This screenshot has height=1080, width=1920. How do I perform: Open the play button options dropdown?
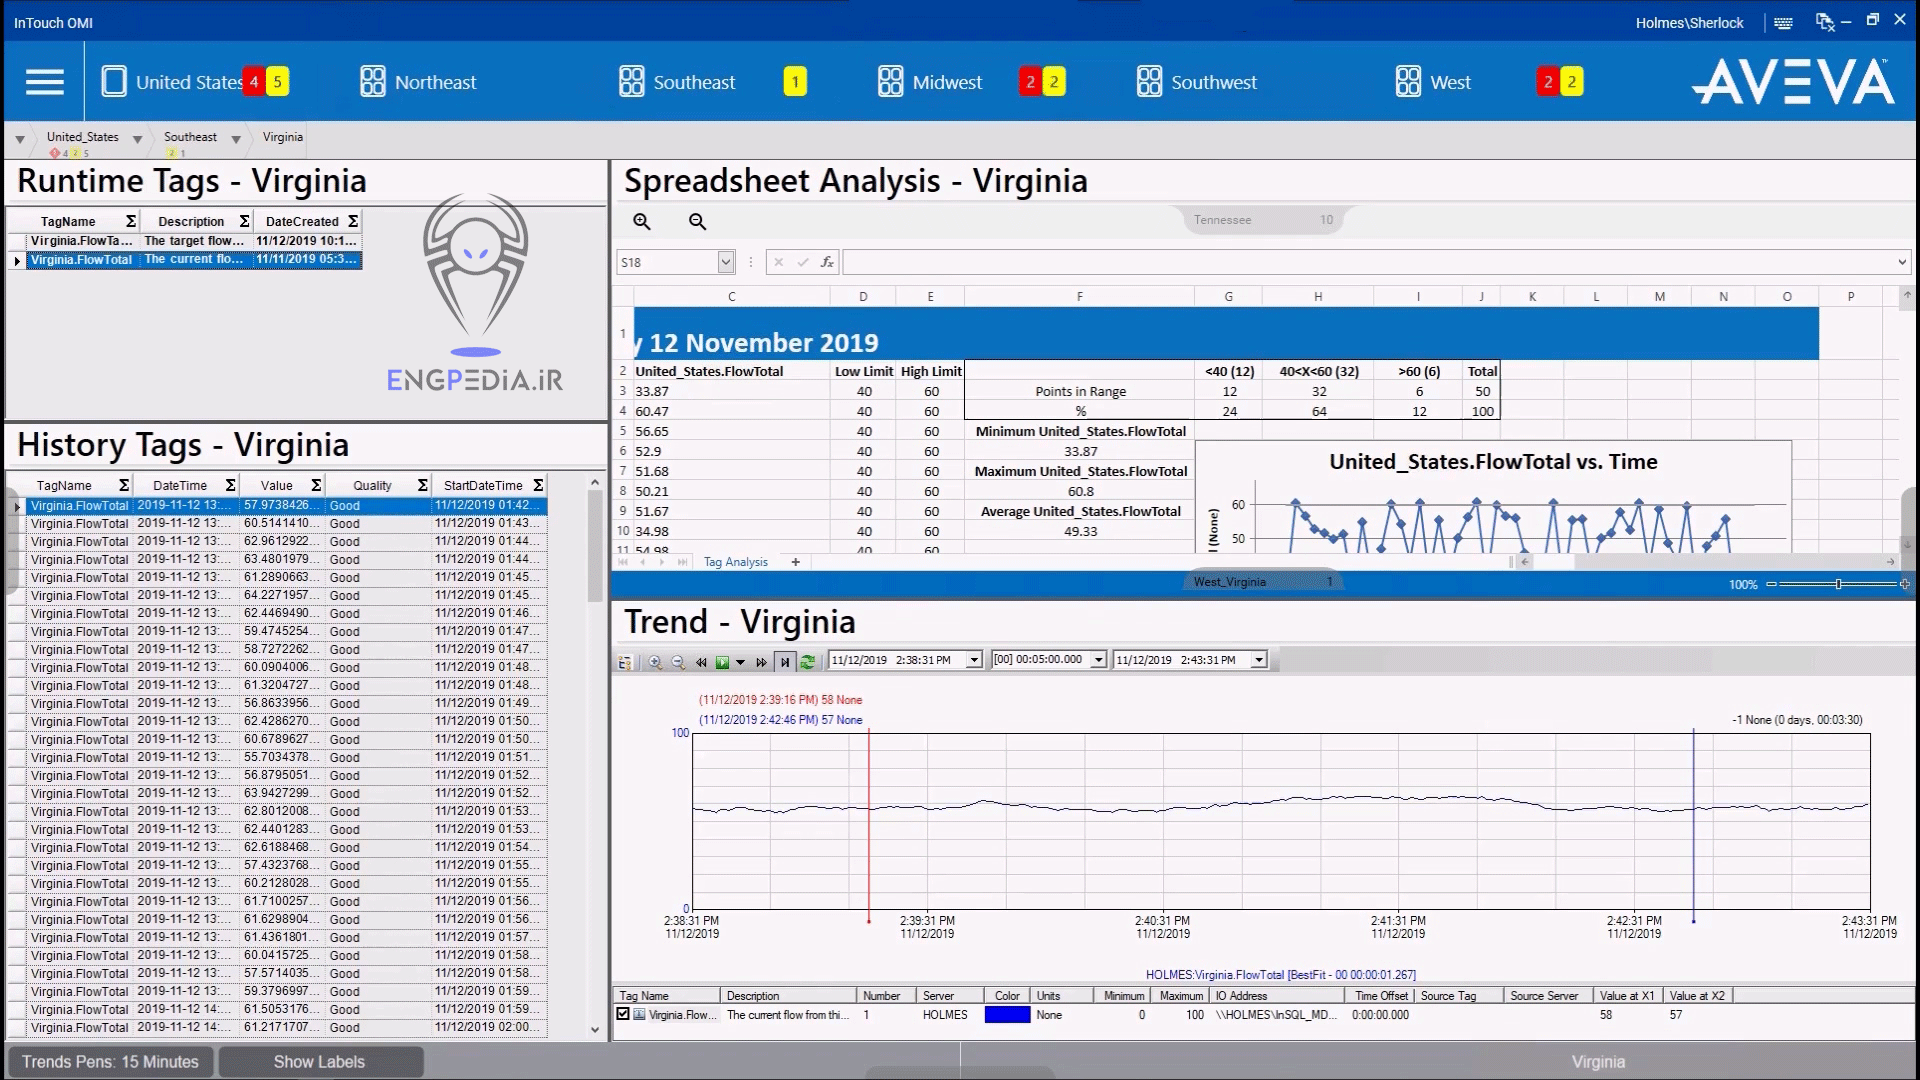[740, 662]
